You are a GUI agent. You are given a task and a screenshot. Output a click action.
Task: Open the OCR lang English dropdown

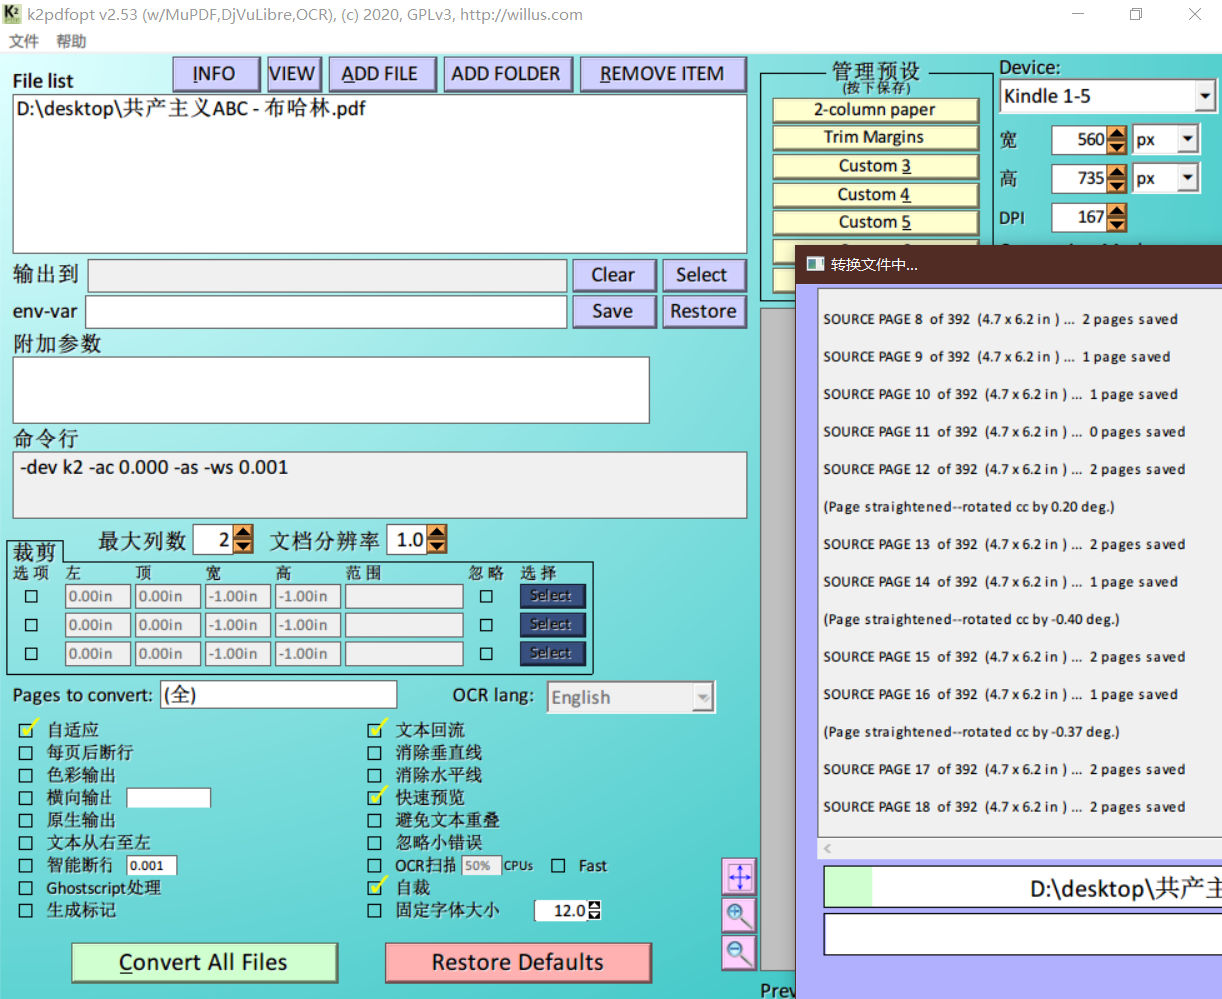[x=703, y=698]
